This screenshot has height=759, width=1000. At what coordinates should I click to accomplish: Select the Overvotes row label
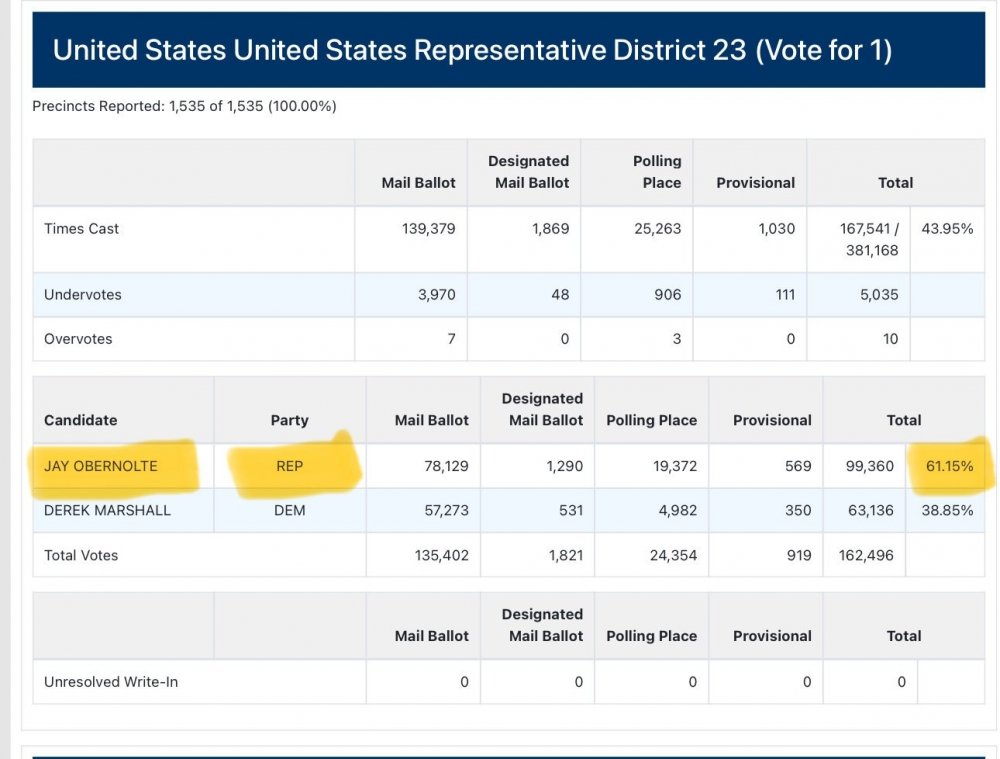pos(78,339)
